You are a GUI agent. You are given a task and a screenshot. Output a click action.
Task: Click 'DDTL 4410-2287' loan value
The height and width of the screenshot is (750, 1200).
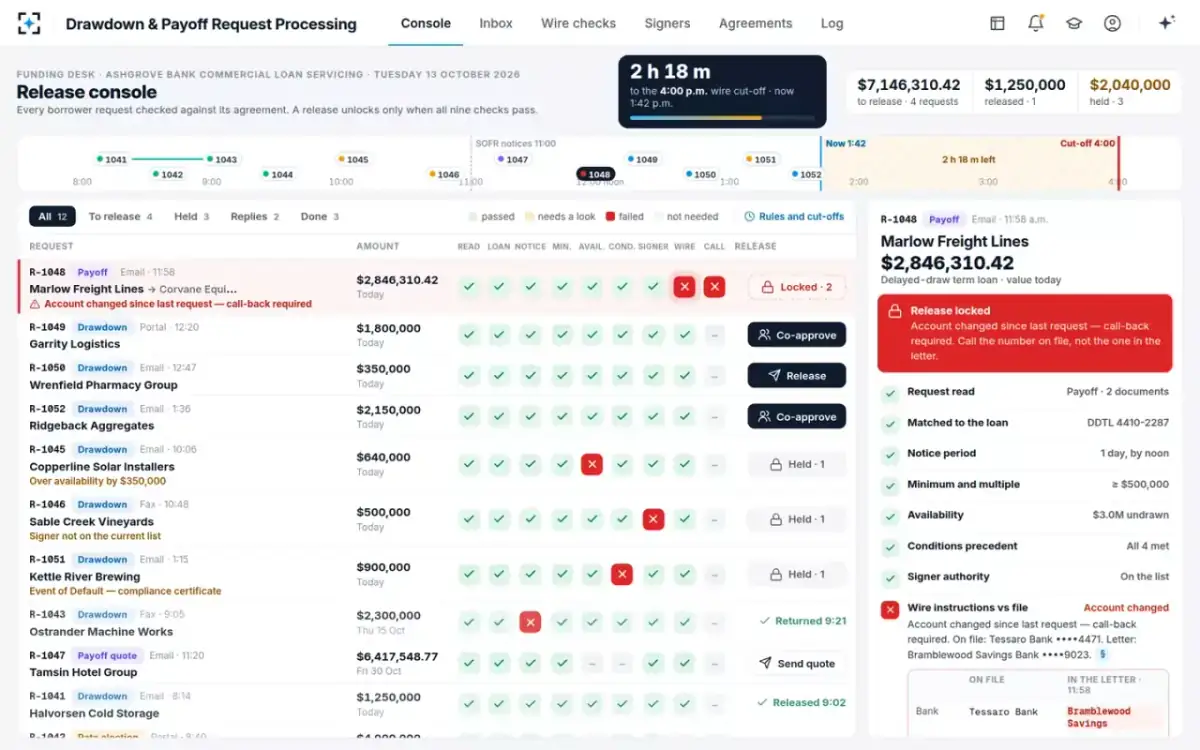point(1127,423)
